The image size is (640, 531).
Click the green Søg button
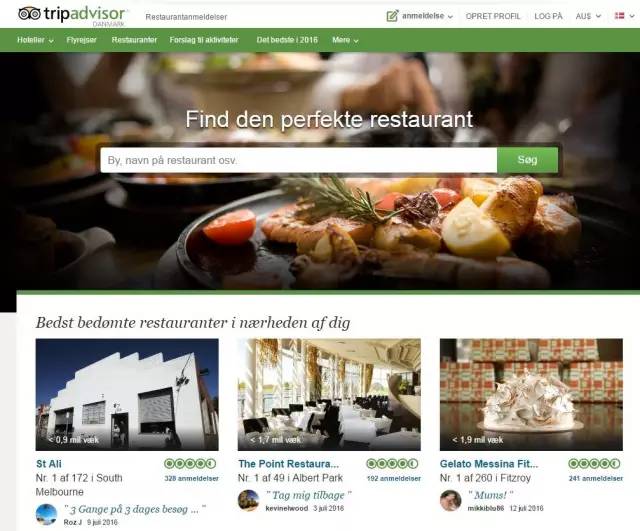(527, 160)
